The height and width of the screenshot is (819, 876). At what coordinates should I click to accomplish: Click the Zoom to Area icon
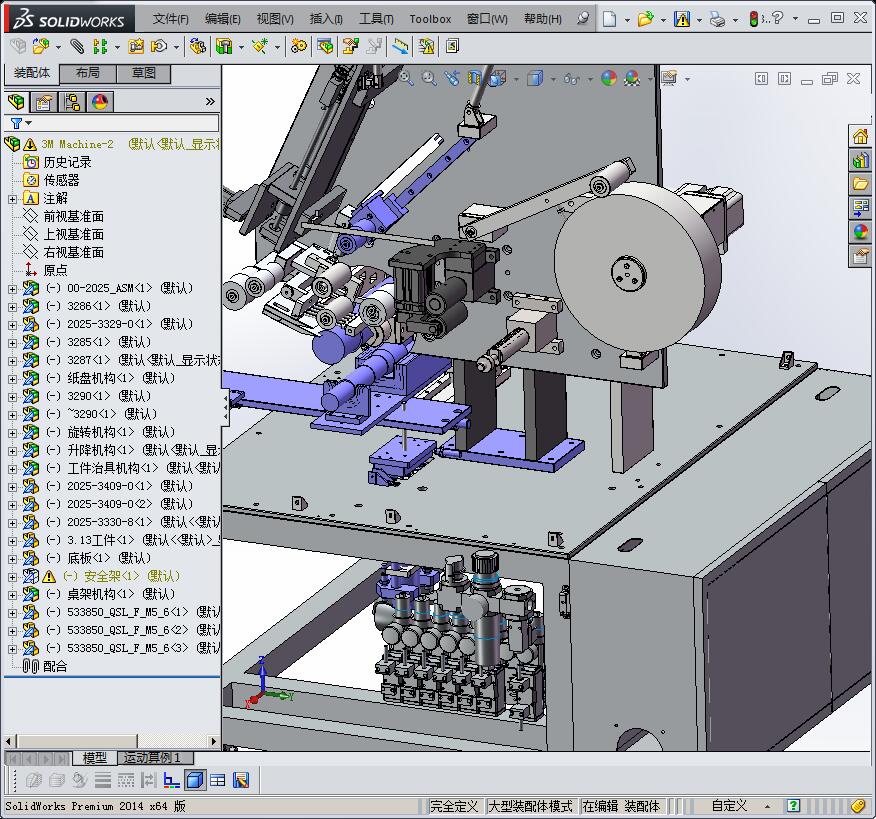coord(429,78)
